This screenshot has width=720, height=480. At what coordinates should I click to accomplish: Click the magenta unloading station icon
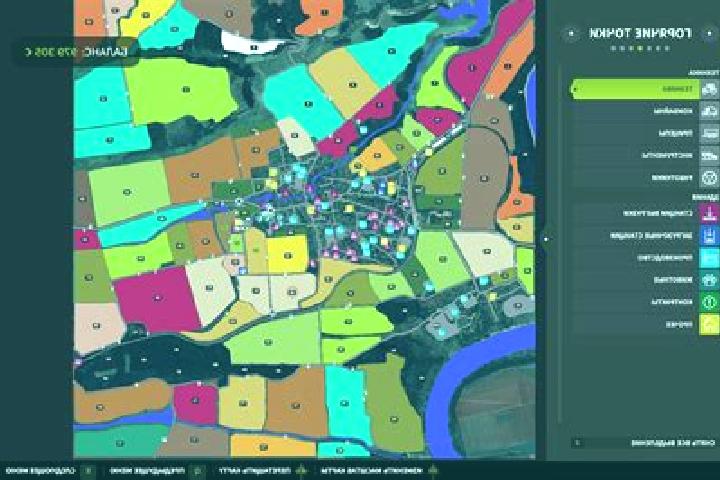click(x=710, y=214)
